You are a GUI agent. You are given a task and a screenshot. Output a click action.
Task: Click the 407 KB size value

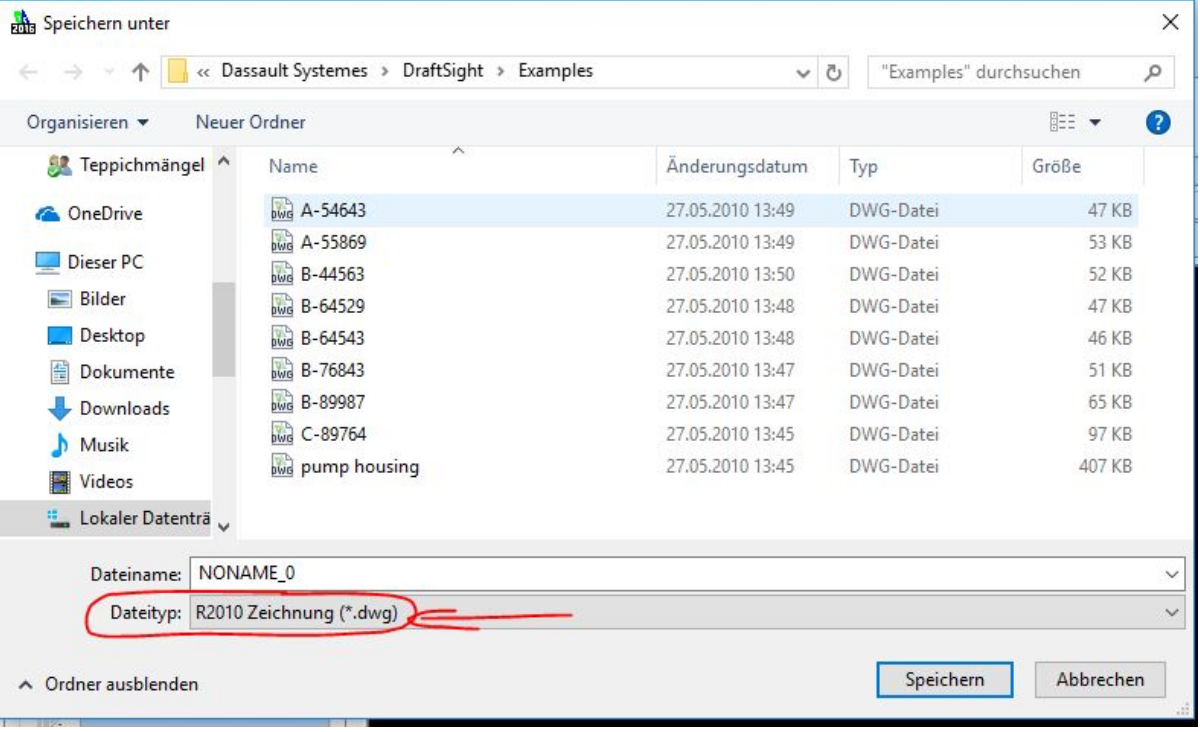[1106, 466]
